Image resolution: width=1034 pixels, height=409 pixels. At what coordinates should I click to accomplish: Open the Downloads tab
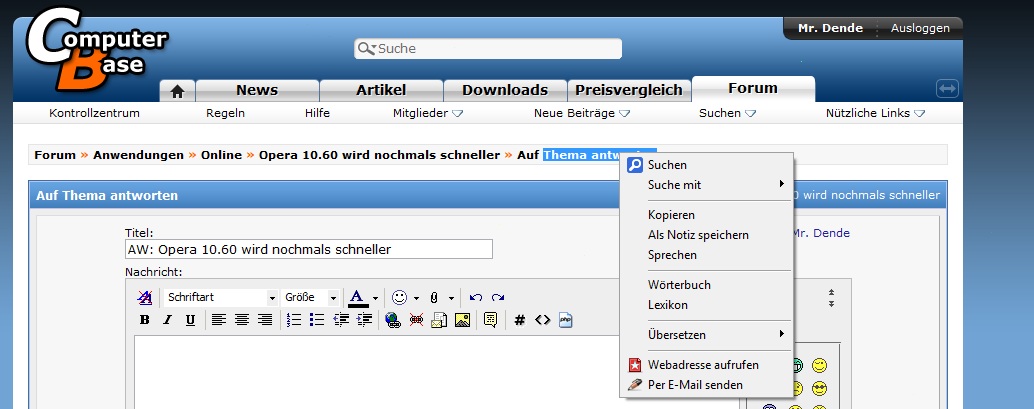pyautogui.click(x=505, y=90)
